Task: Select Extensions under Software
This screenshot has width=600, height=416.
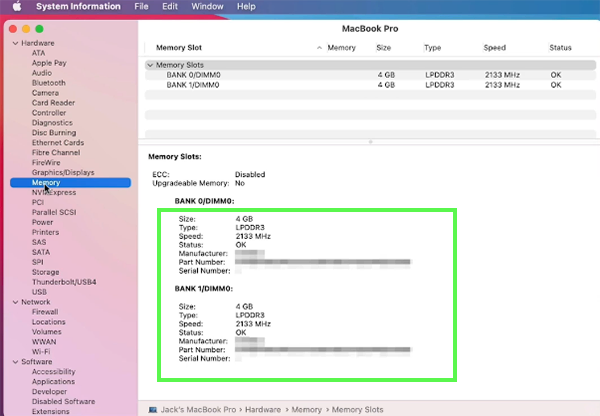Action: [x=51, y=411]
